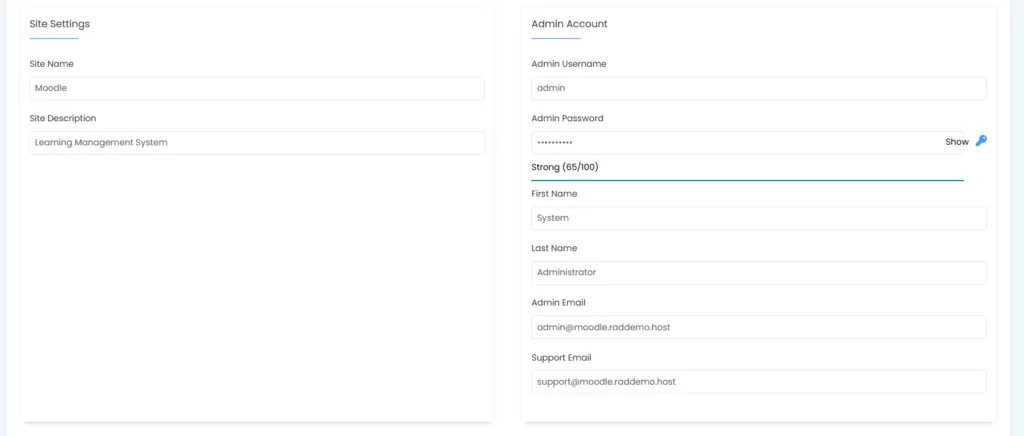Image resolution: width=1024 pixels, height=436 pixels.
Task: Click the "Strong (65/100)" strength text
Action: click(x=565, y=167)
